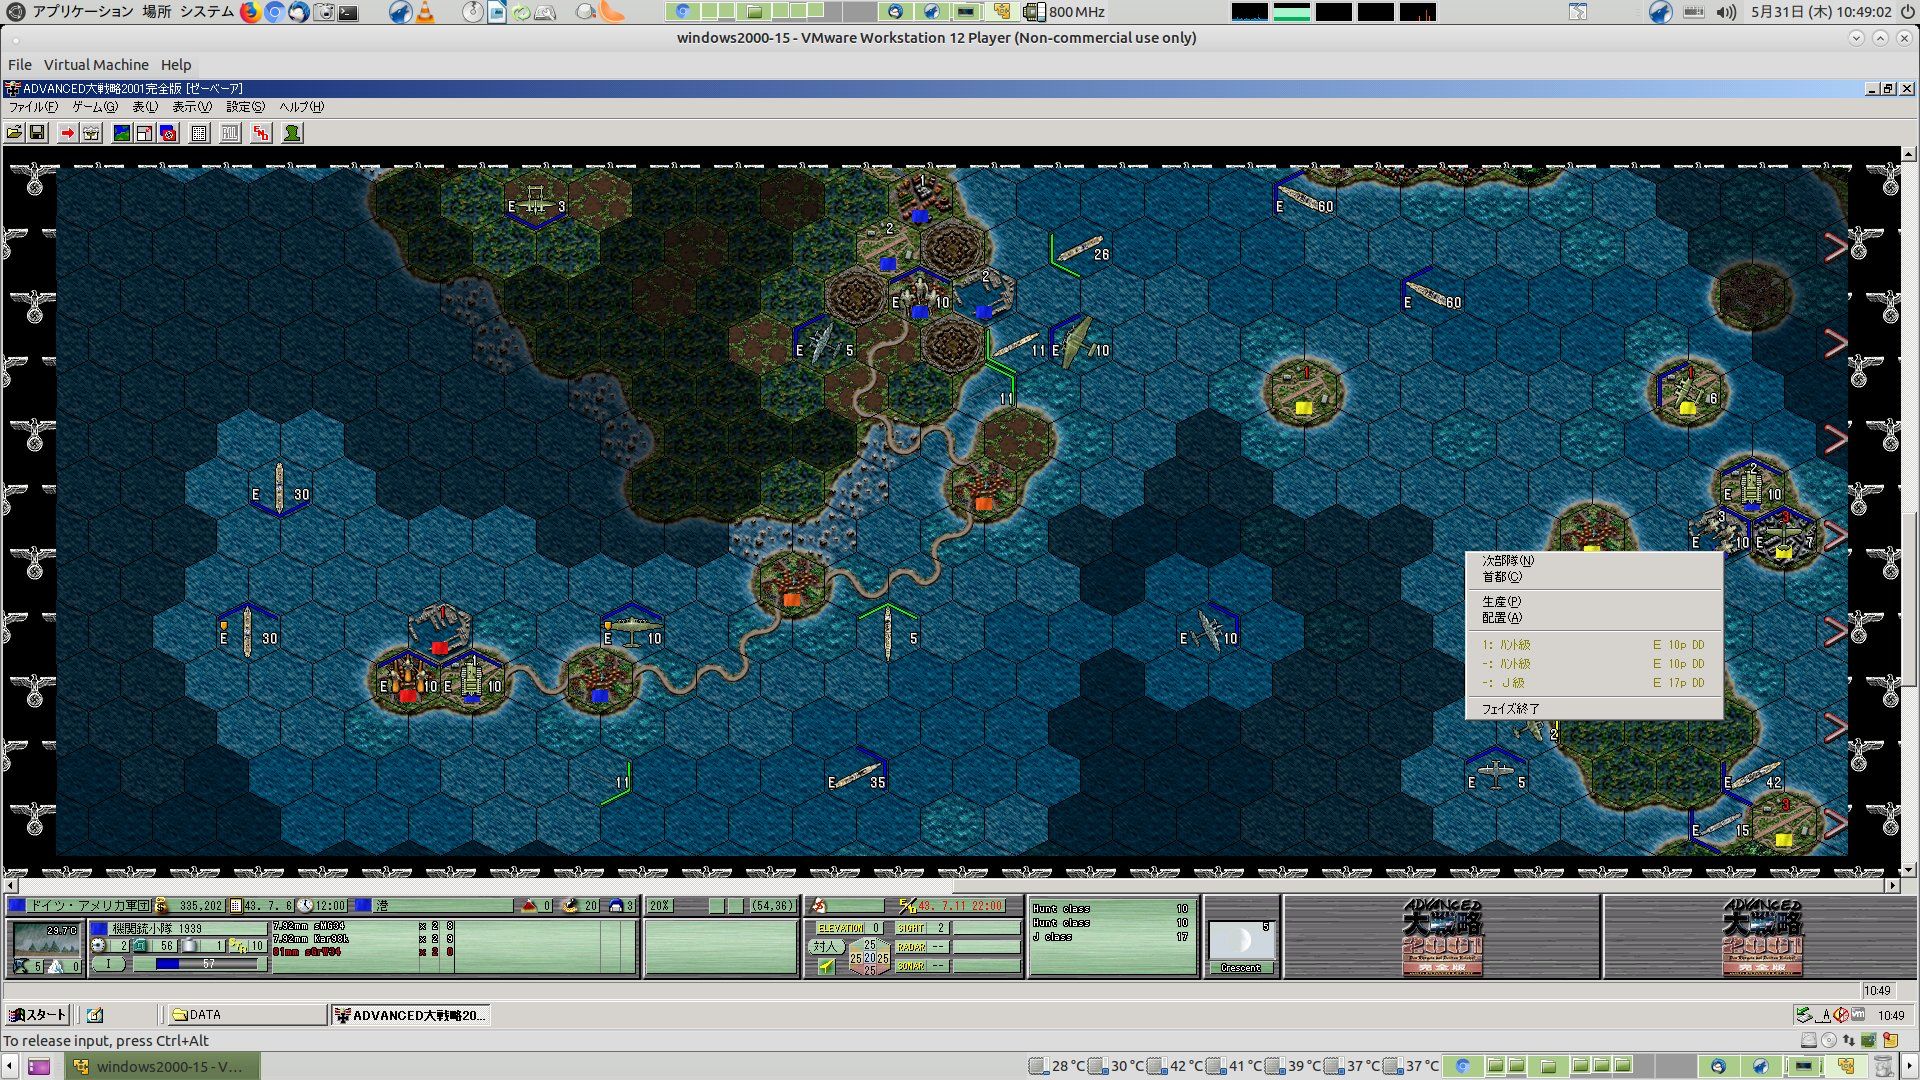The height and width of the screenshot is (1080, 1920).
Task: Open the アプリケーション menu in top panel
Action: point(82,12)
